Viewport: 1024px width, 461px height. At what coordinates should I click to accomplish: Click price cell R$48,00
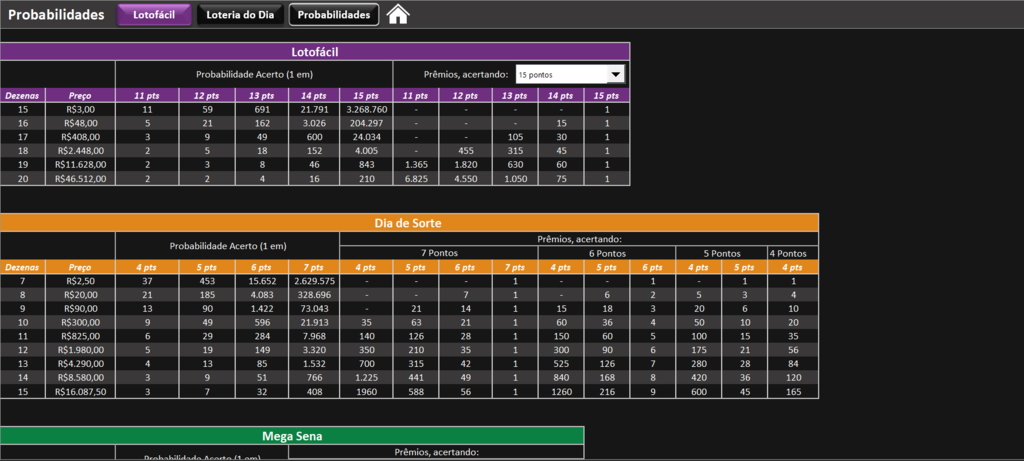coord(80,123)
